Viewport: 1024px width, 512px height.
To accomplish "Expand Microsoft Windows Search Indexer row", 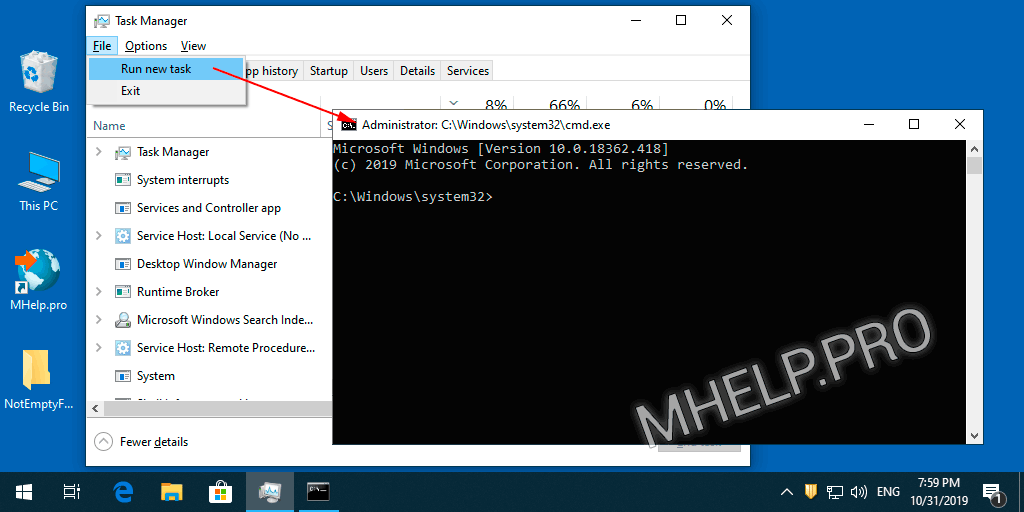I will [99, 320].
